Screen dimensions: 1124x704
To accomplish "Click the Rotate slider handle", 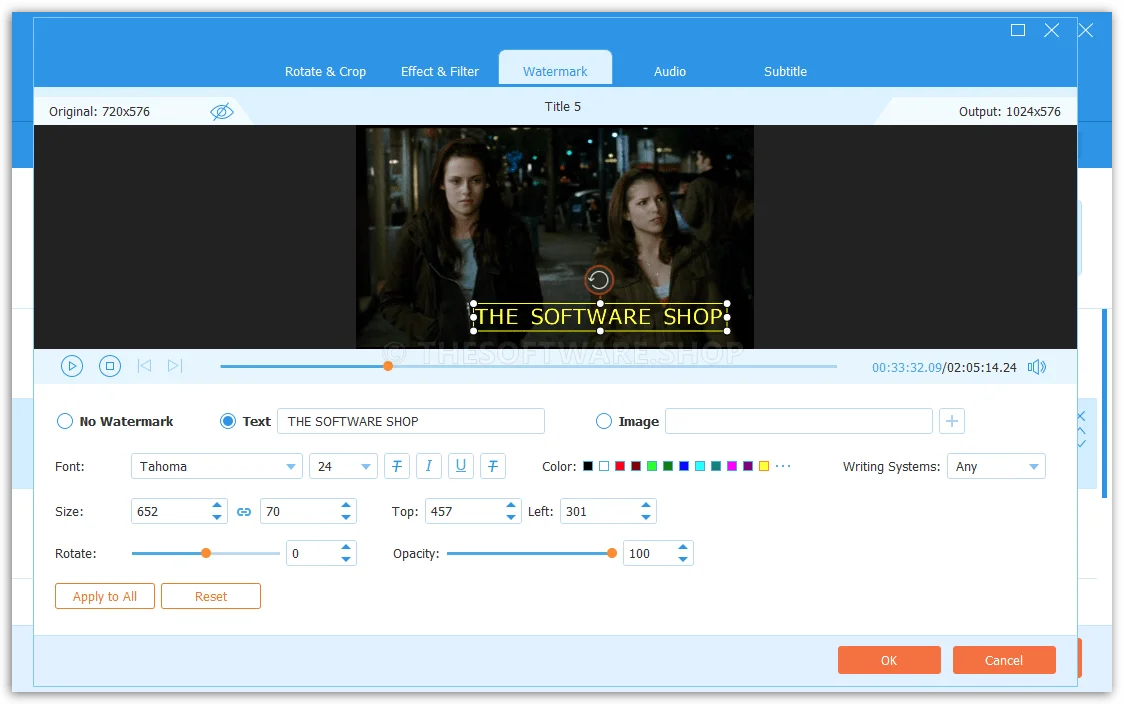I will [206, 553].
